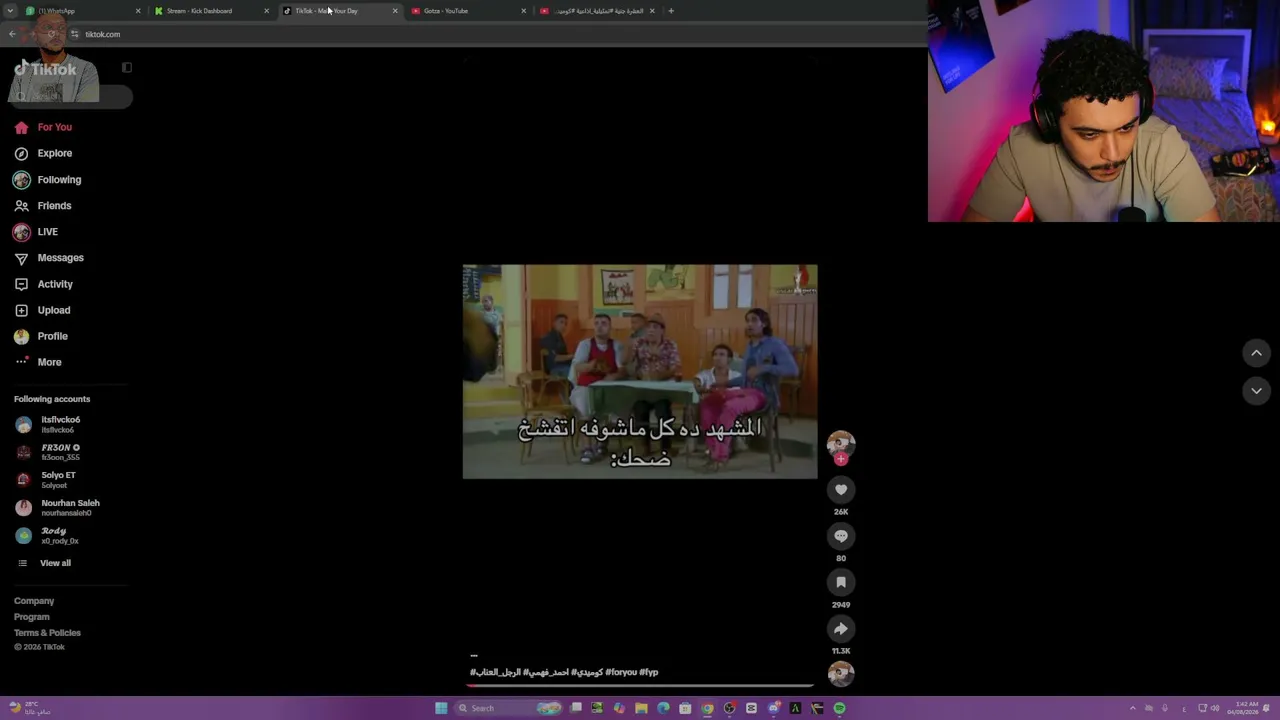Screen dimensions: 1280x720
Task: Click the Upload plus-square icon
Action: pyautogui.click(x=21, y=310)
